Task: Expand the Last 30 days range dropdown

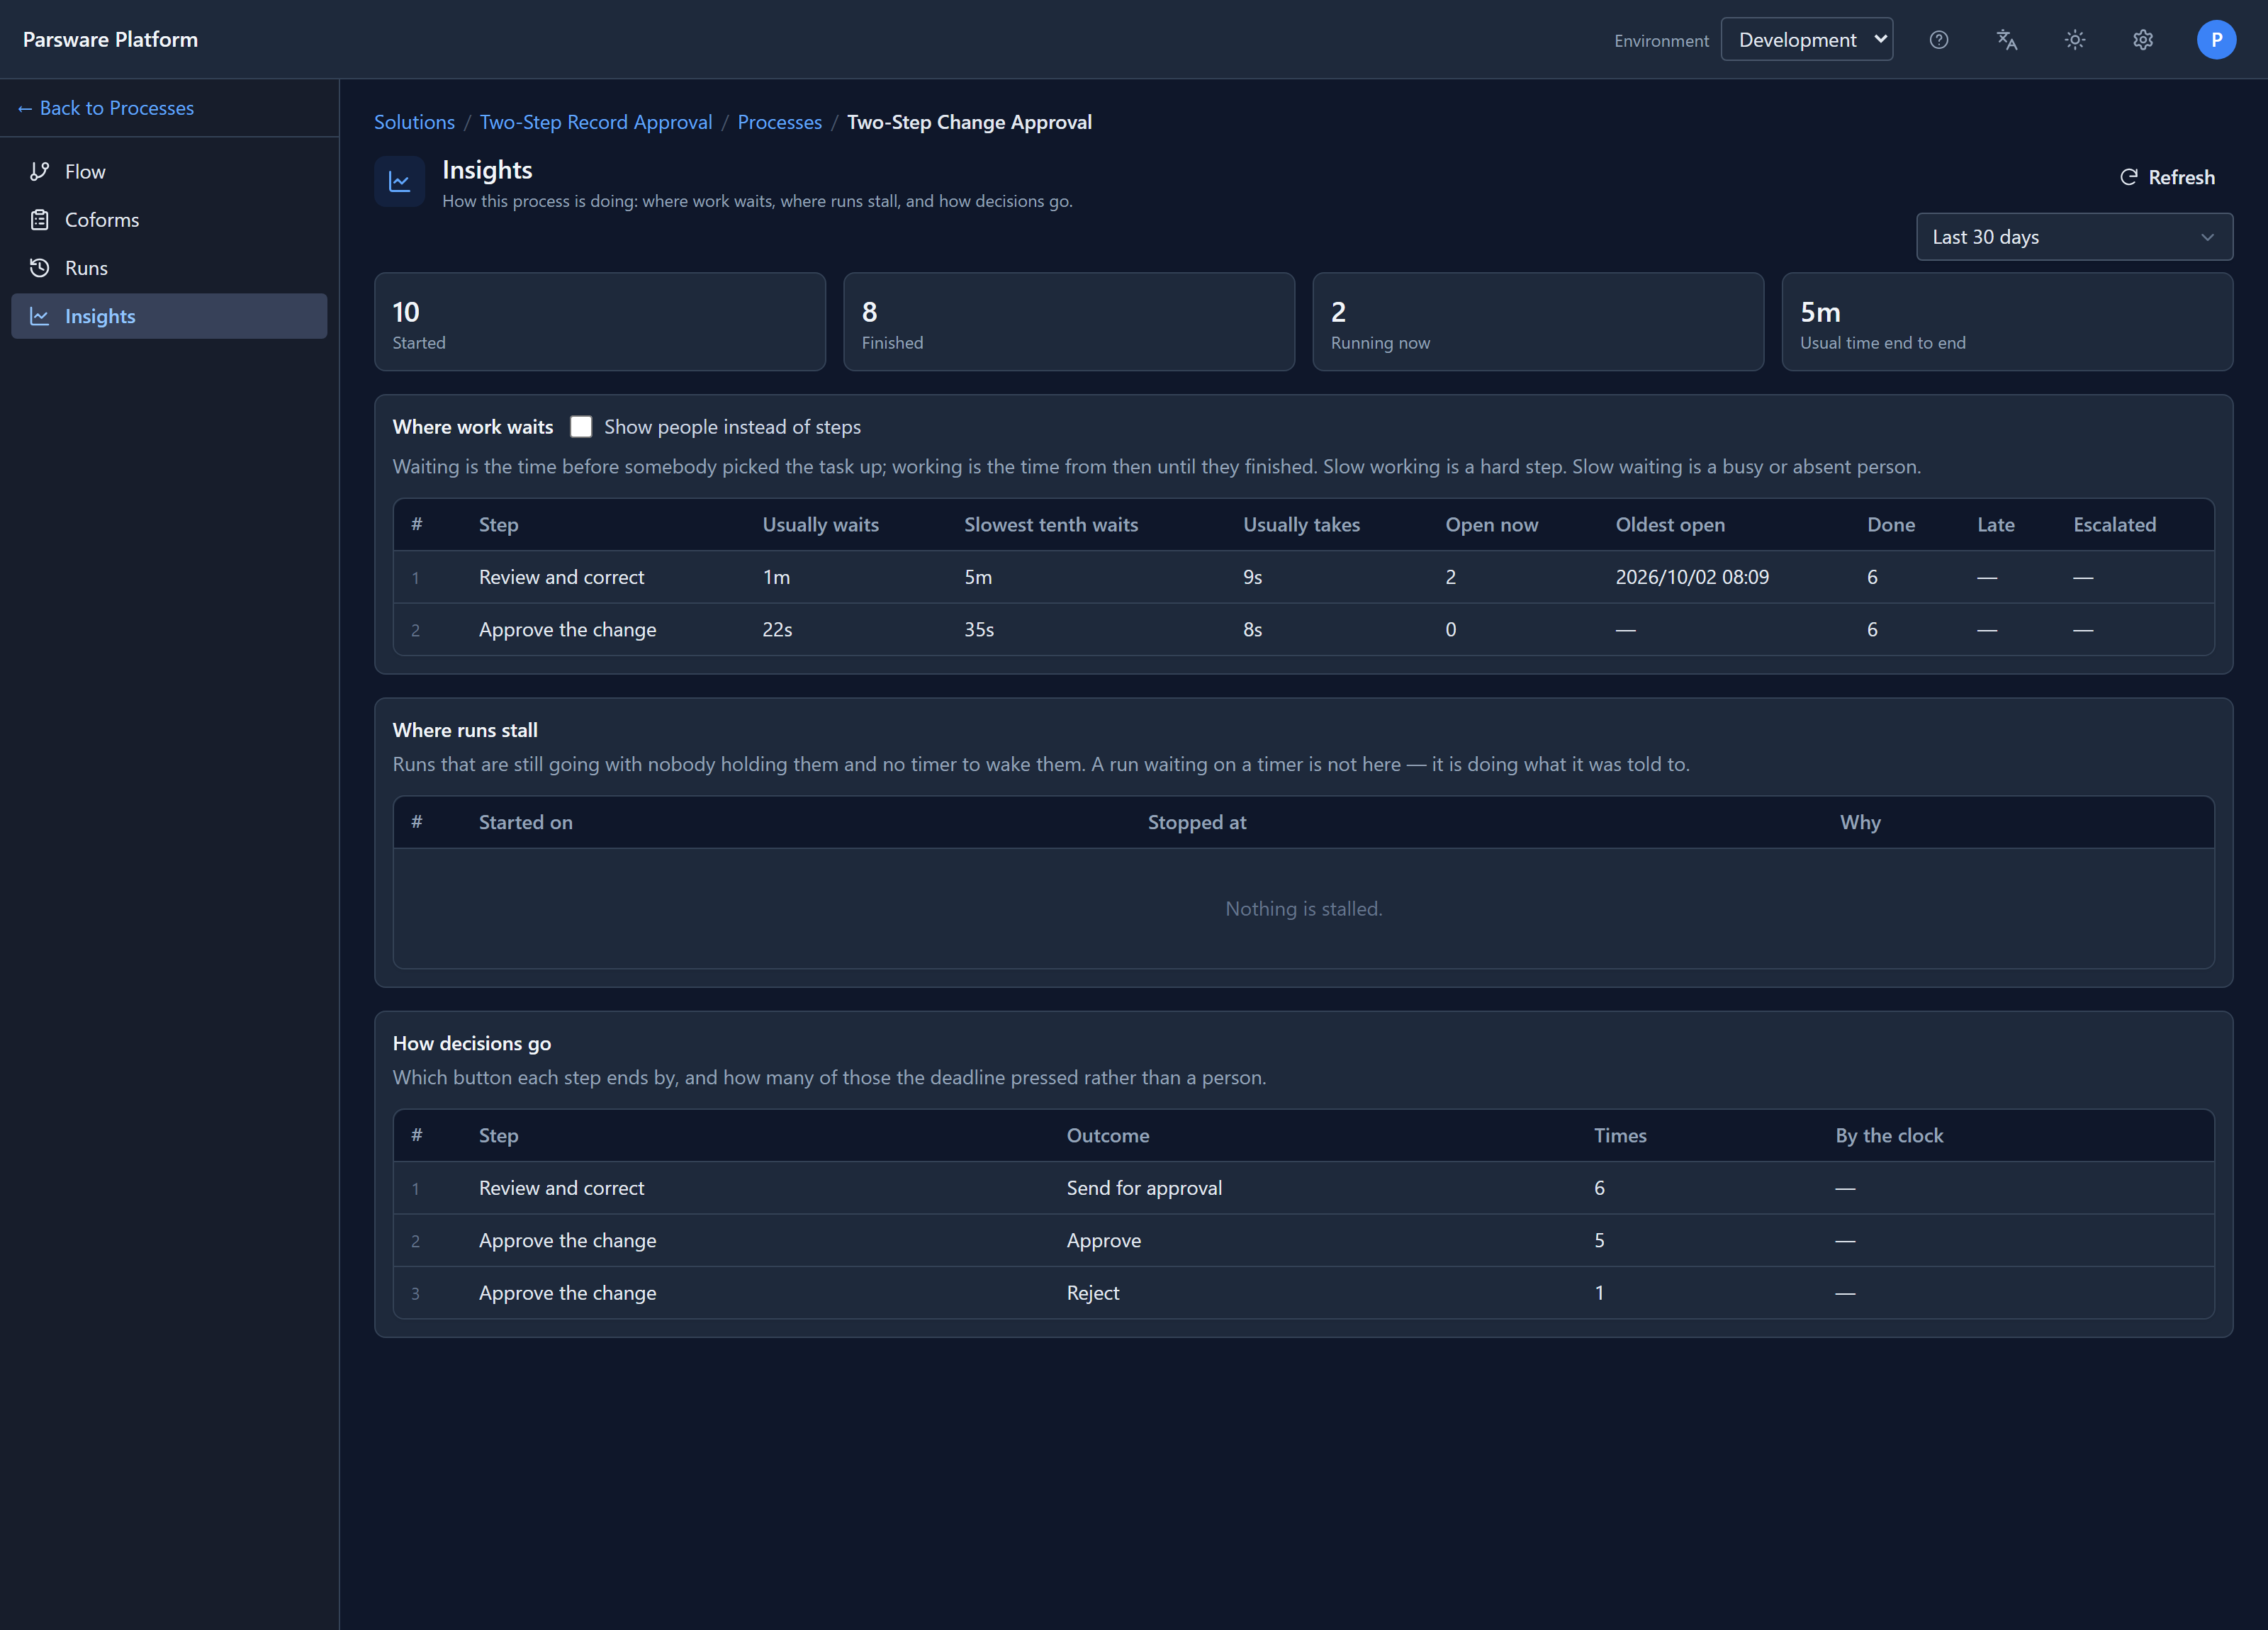Action: (2074, 237)
